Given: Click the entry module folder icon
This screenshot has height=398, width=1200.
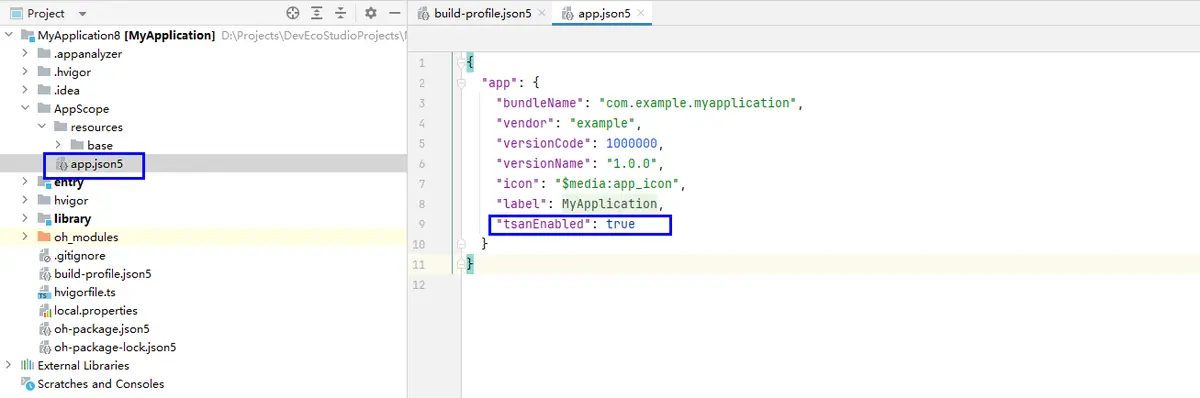Looking at the screenshot, I should click(43, 182).
